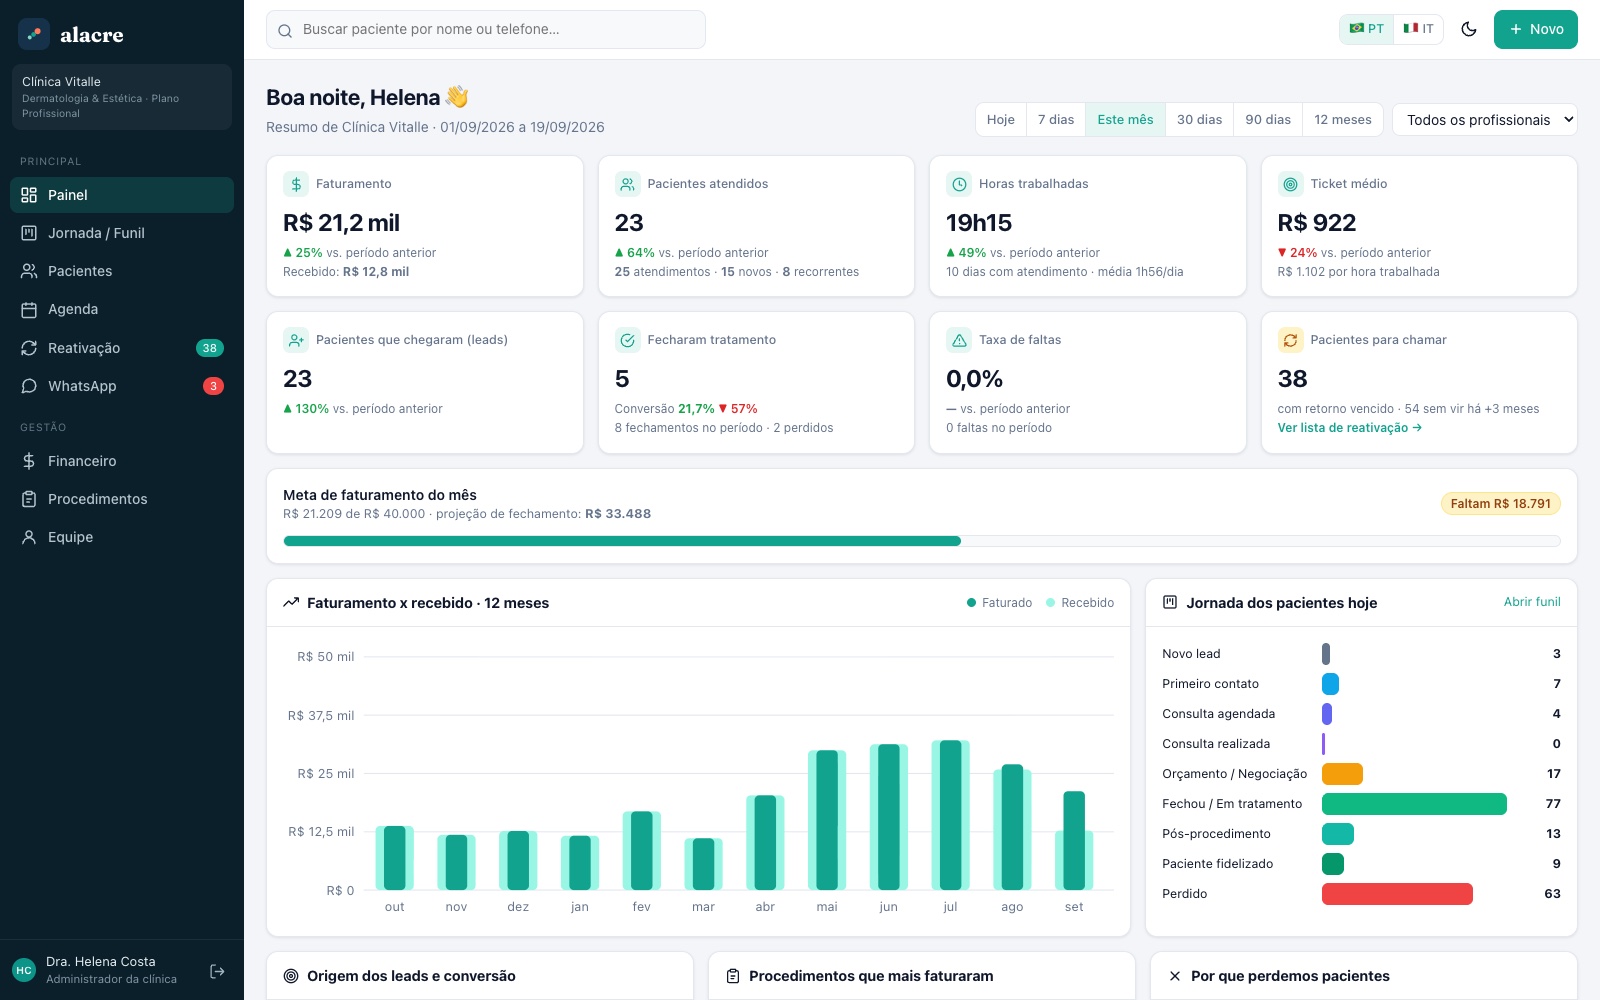The height and width of the screenshot is (1000, 1600).
Task: Click the Financeiro dollar icon
Action: (x=29, y=461)
